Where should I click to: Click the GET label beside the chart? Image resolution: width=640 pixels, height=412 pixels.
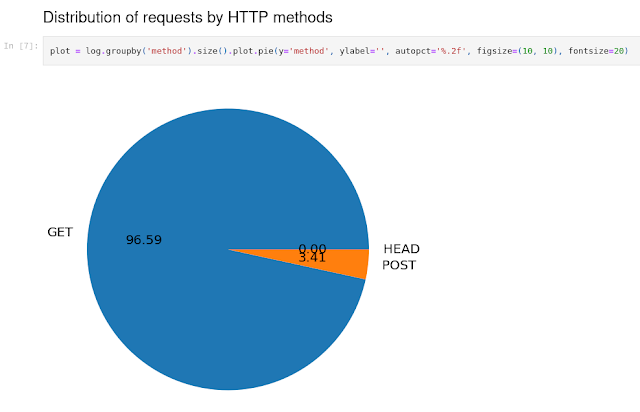pyautogui.click(x=60, y=232)
